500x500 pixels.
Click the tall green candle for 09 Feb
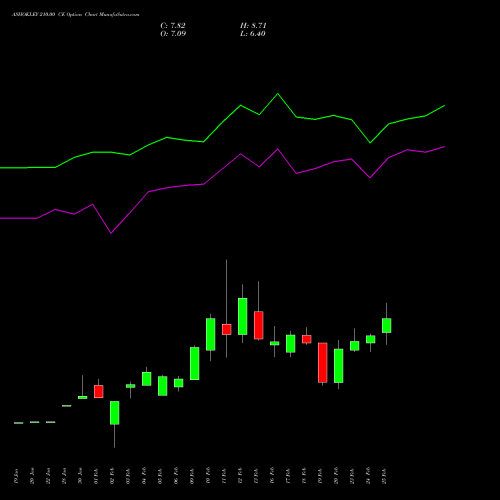[195, 363]
